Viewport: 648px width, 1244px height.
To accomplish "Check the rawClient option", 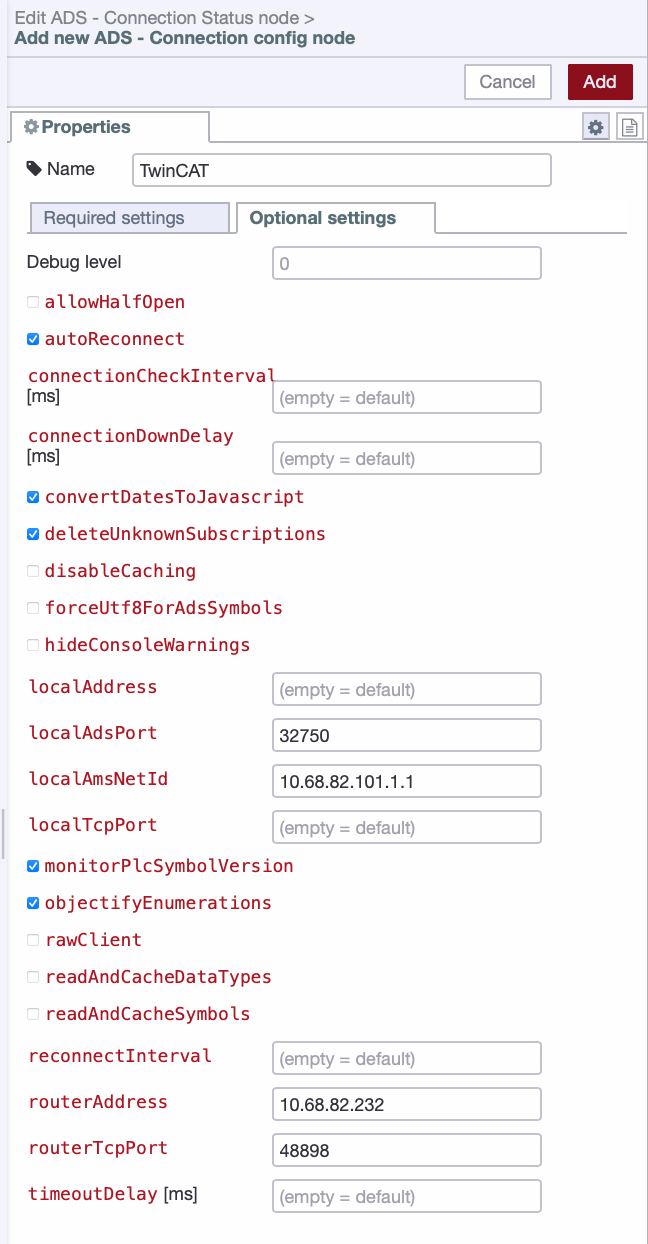I will coord(32,939).
